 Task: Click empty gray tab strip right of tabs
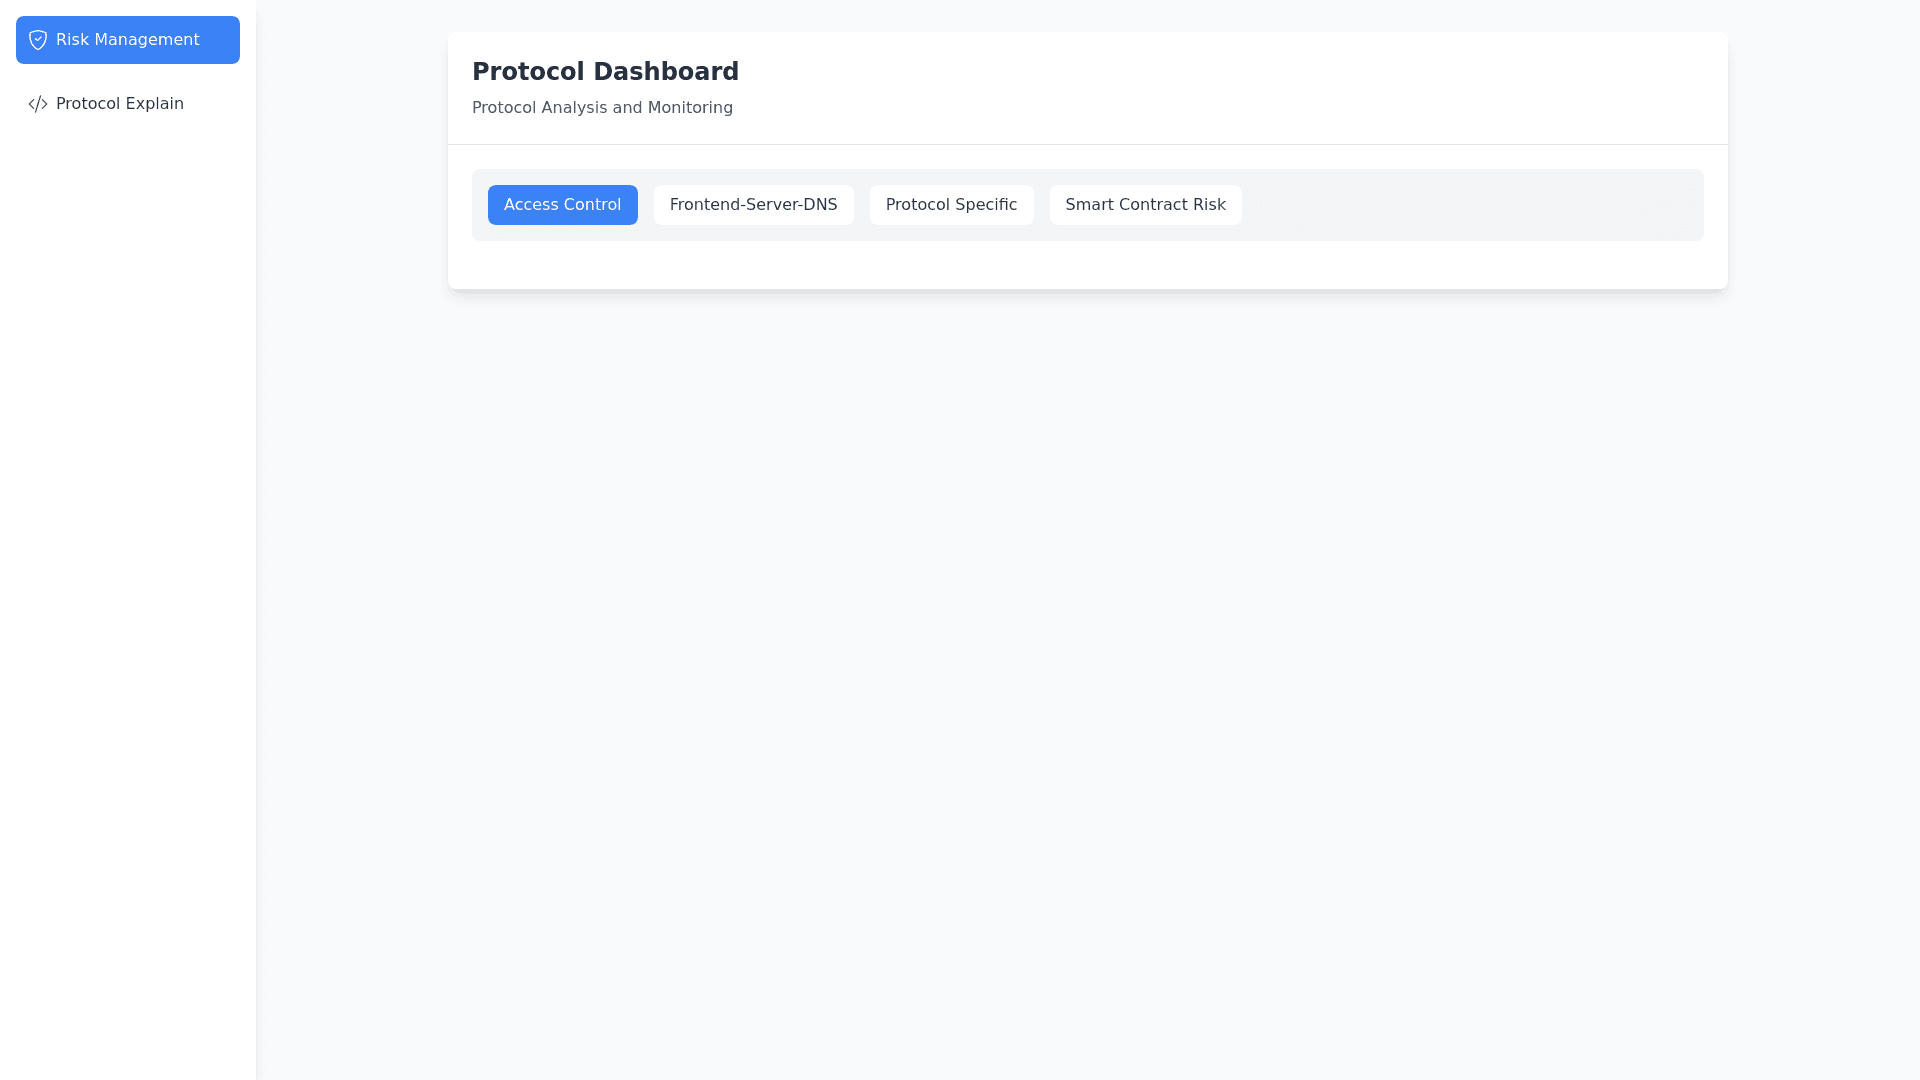coord(1470,205)
